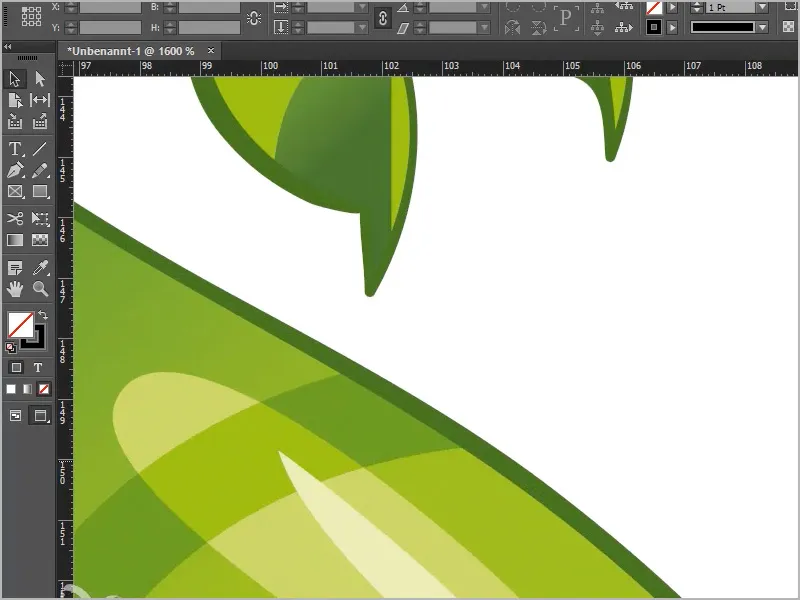Select the Selection tool (black arrow)
The height and width of the screenshot is (600, 800).
coord(15,79)
